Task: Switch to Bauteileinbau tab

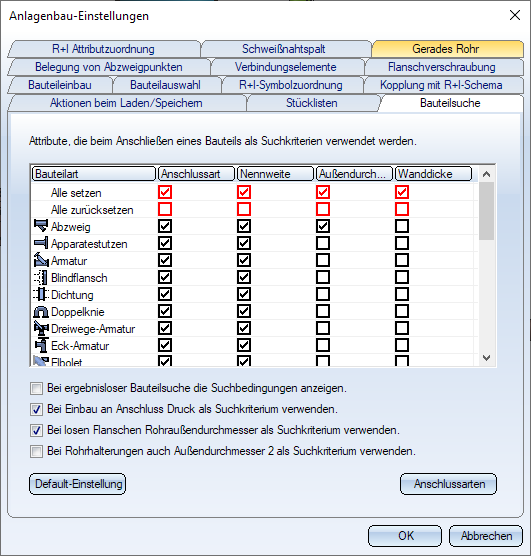Action: (x=60, y=85)
